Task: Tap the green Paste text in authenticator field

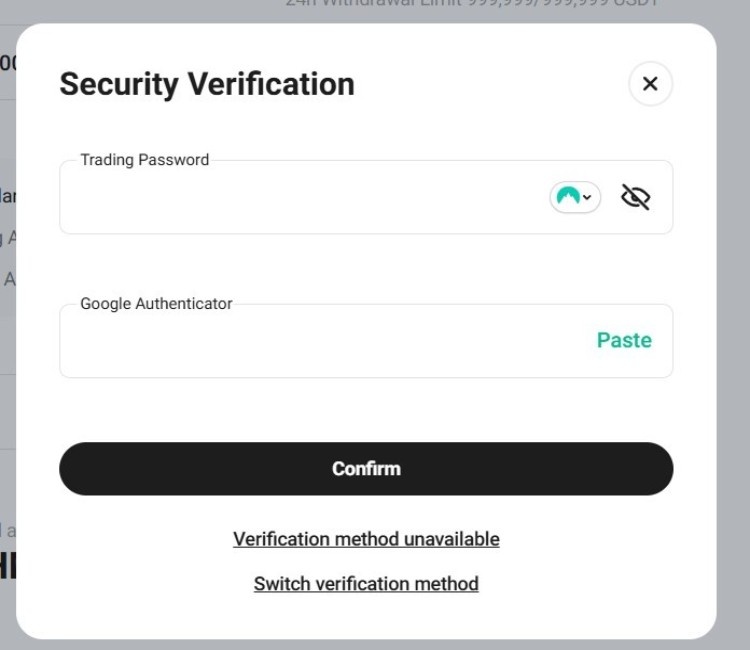Action: click(x=624, y=340)
